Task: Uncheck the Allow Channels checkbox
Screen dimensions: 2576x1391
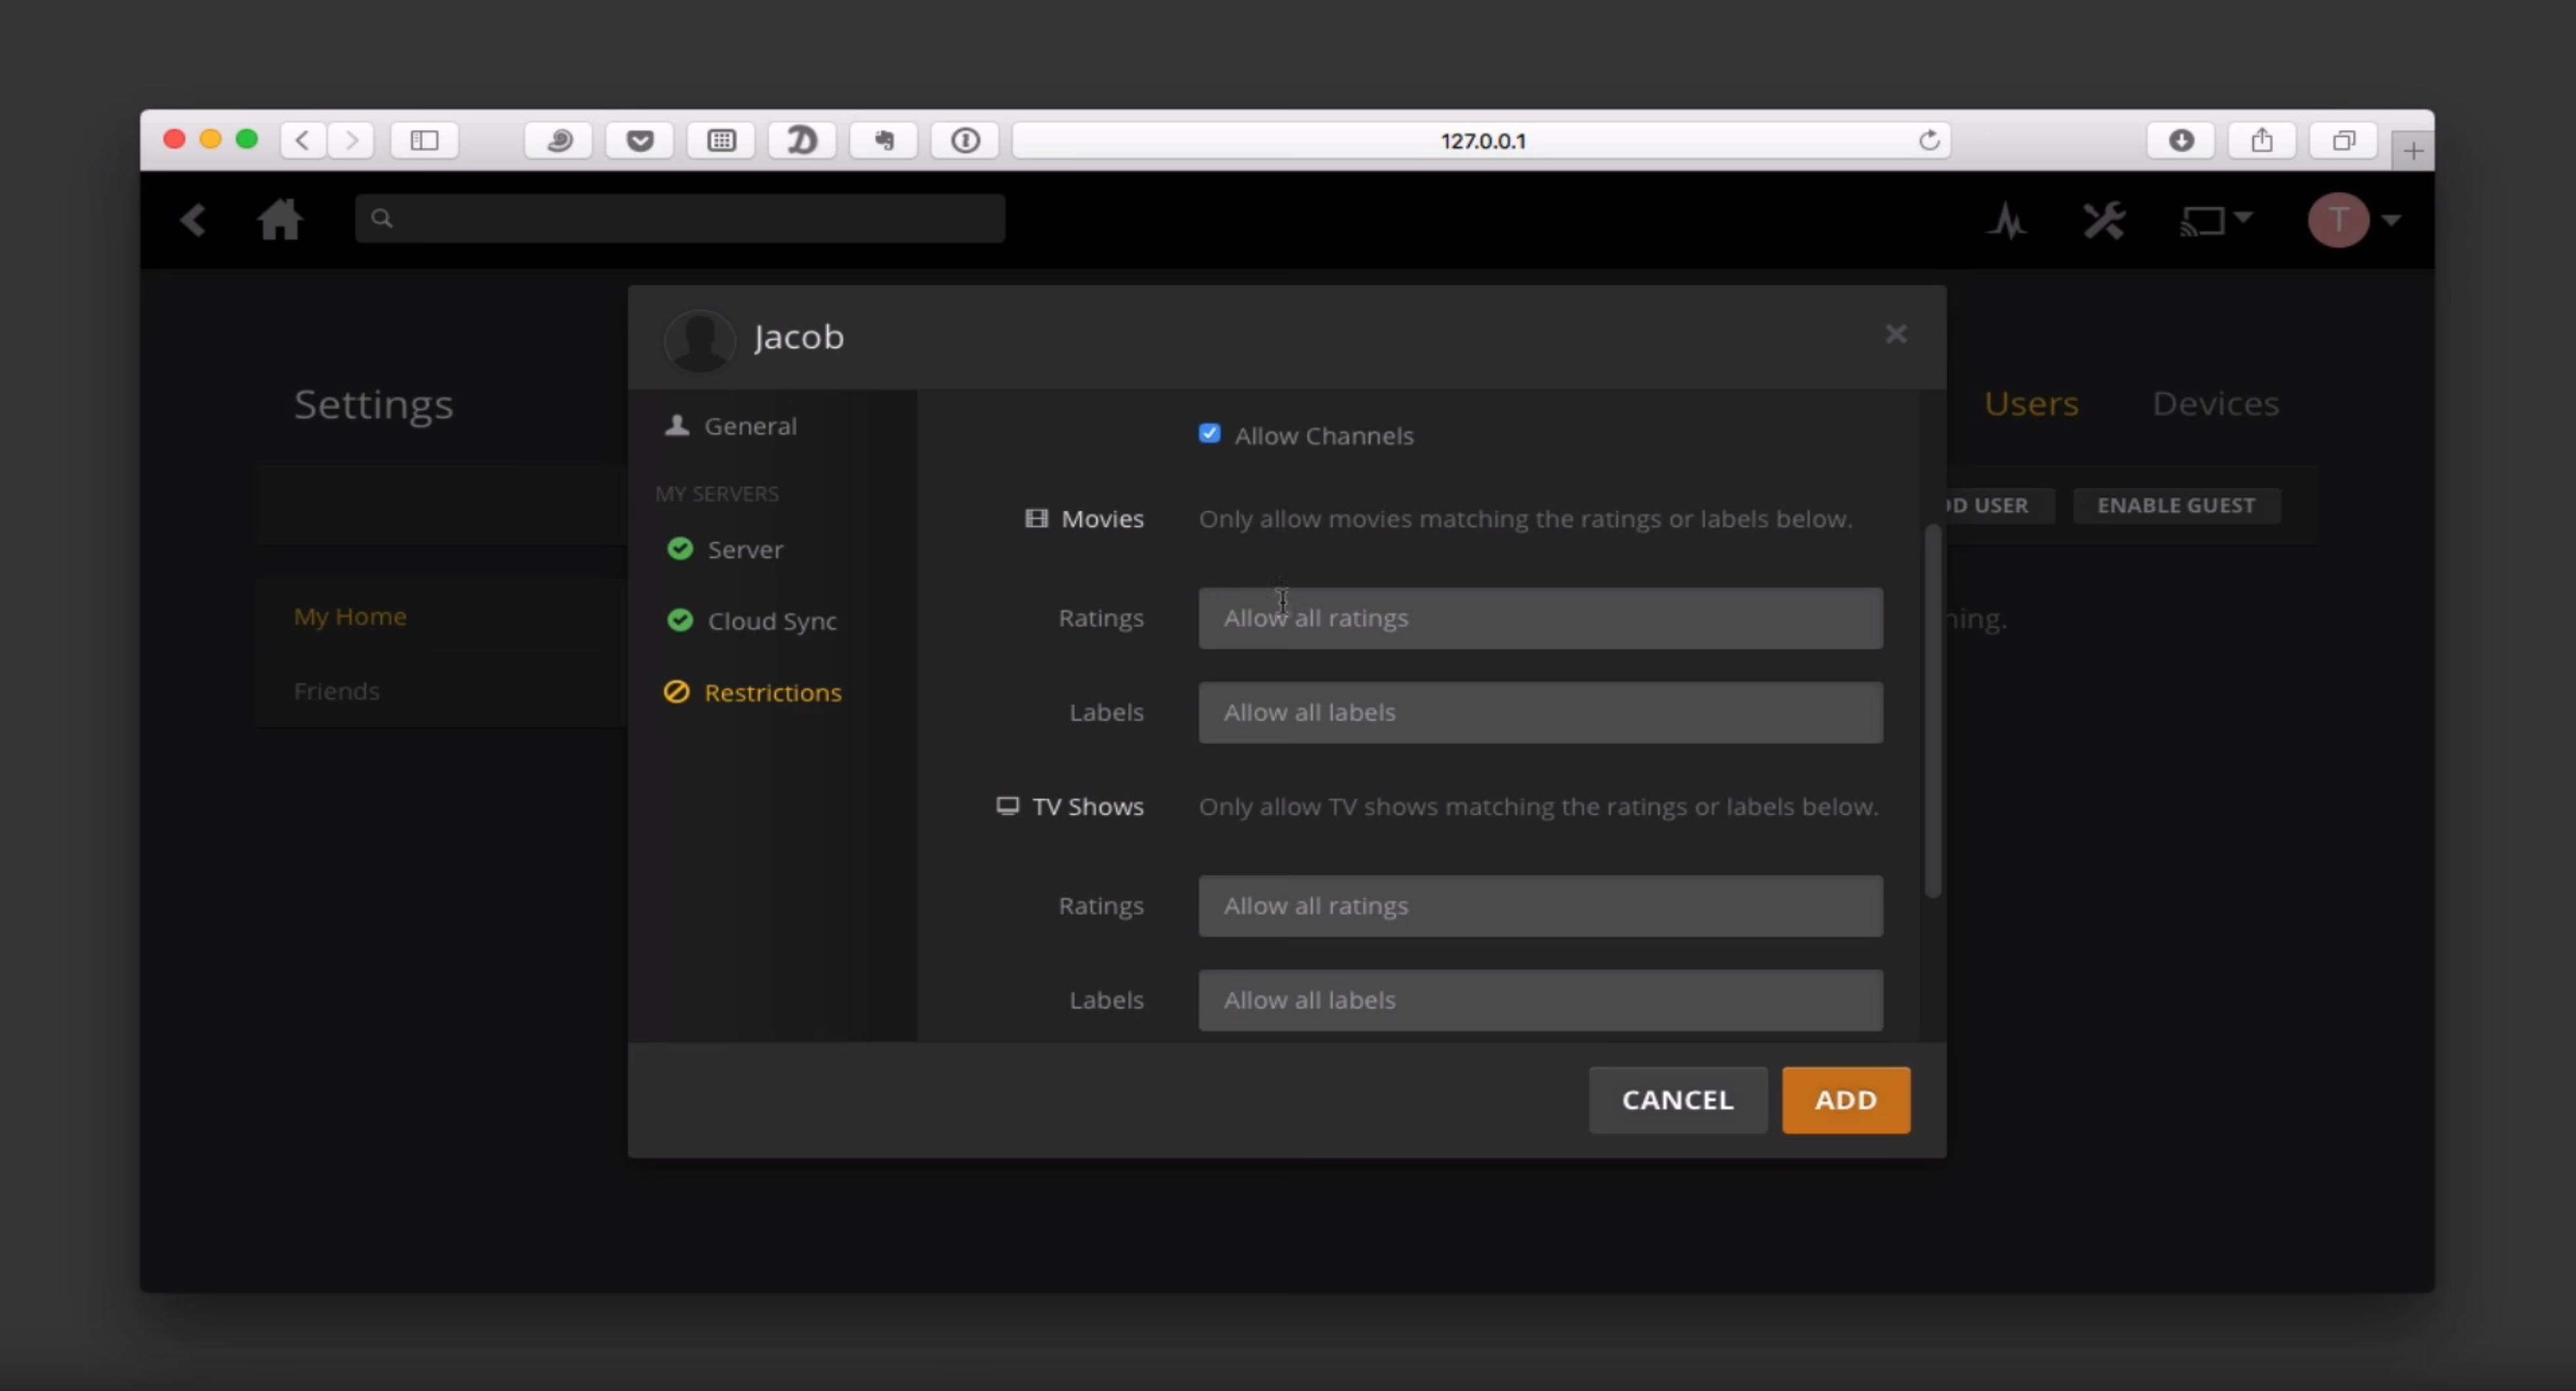Action: (1209, 434)
